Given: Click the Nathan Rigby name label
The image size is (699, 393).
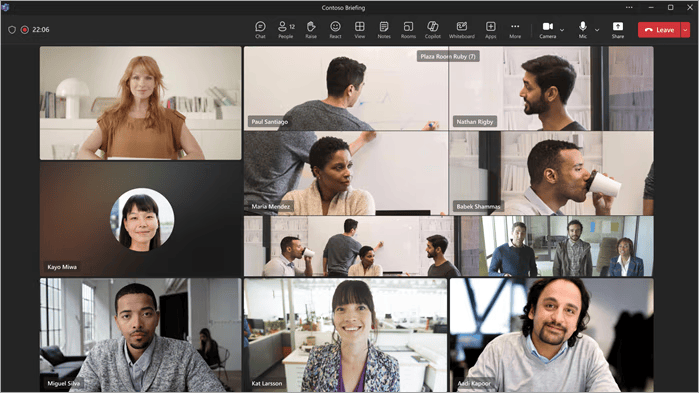Looking at the screenshot, I should coord(475,122).
